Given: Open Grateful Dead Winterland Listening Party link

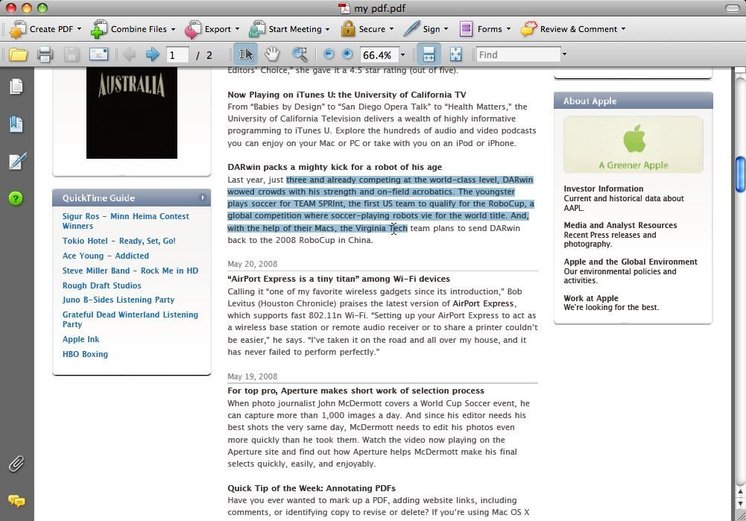Looking at the screenshot, I should 130,319.
